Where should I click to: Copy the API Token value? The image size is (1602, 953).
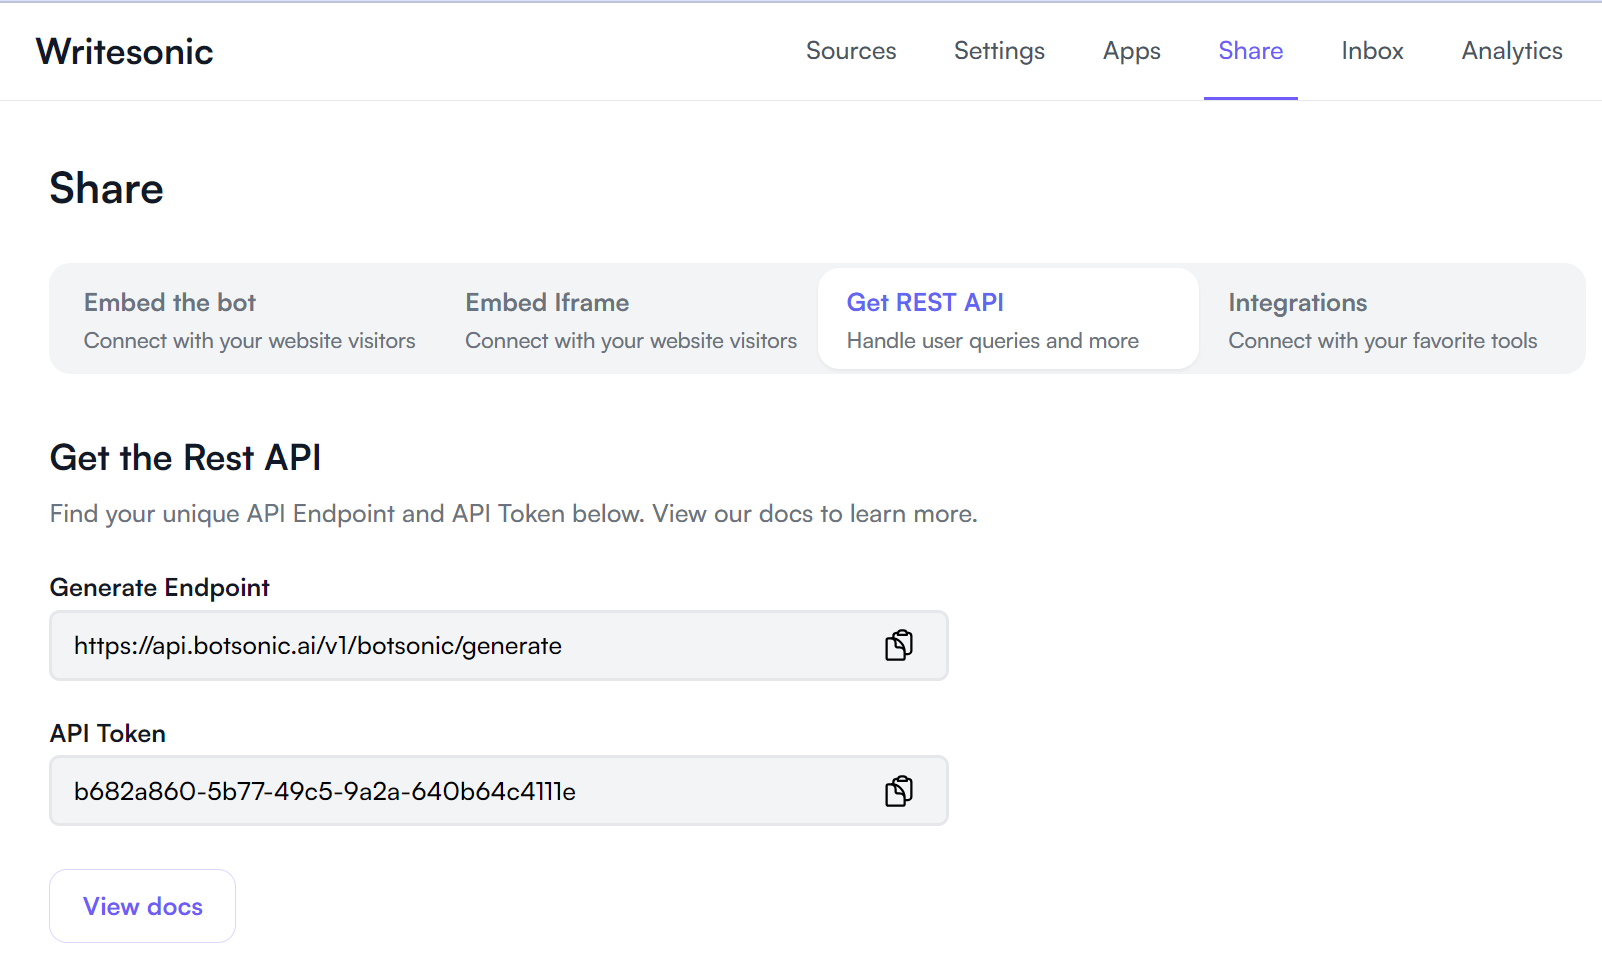coord(898,792)
